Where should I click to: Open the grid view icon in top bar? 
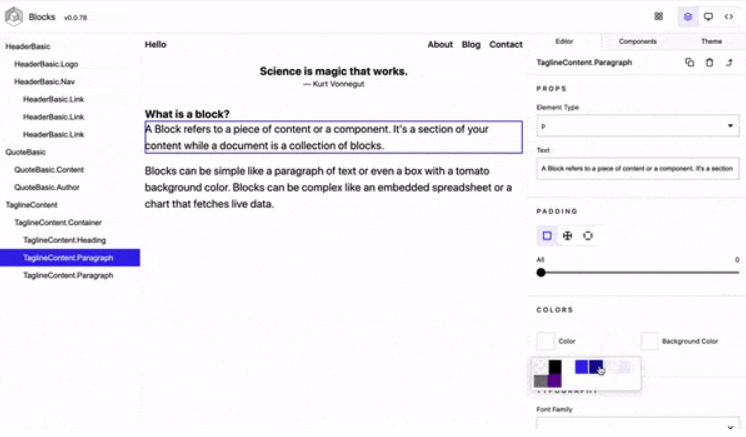(x=658, y=17)
